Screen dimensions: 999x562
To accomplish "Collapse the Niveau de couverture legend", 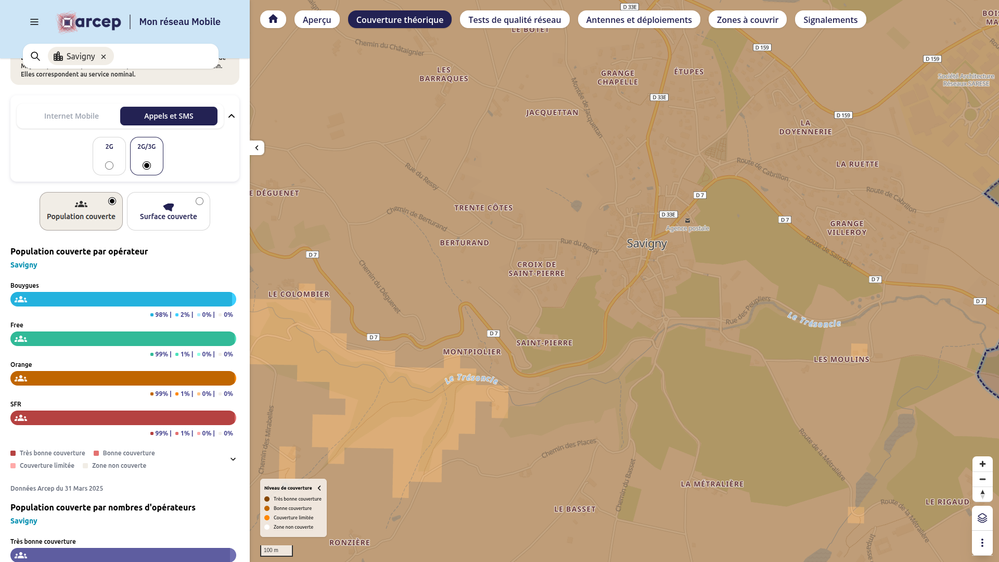I will pyautogui.click(x=319, y=488).
